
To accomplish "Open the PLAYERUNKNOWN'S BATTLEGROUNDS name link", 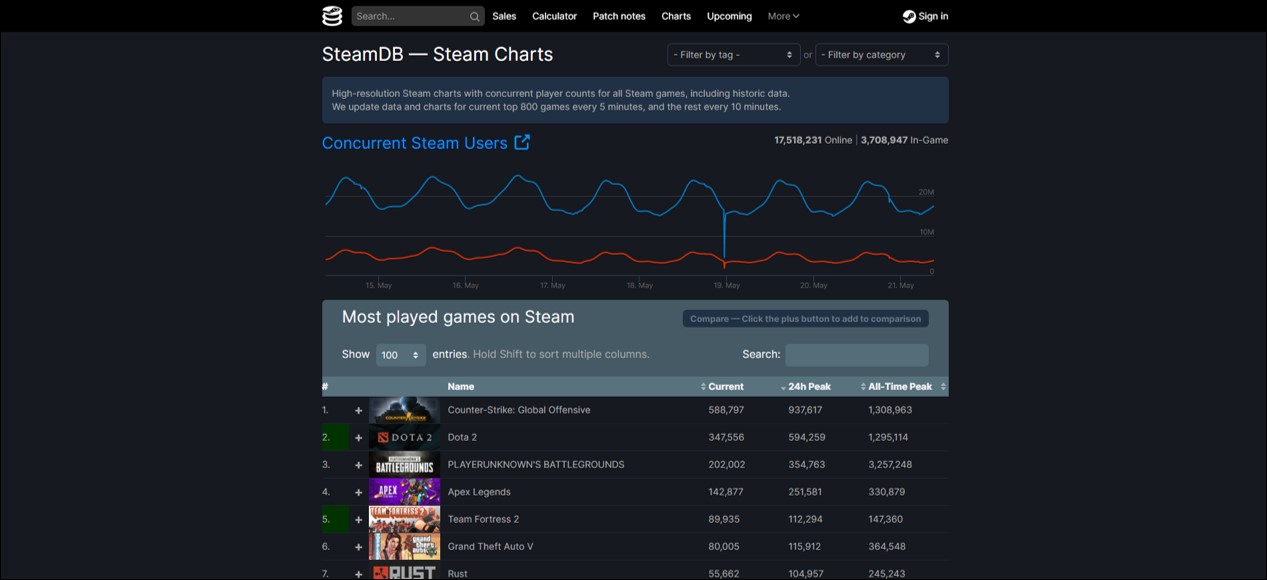I will click(x=536, y=465).
